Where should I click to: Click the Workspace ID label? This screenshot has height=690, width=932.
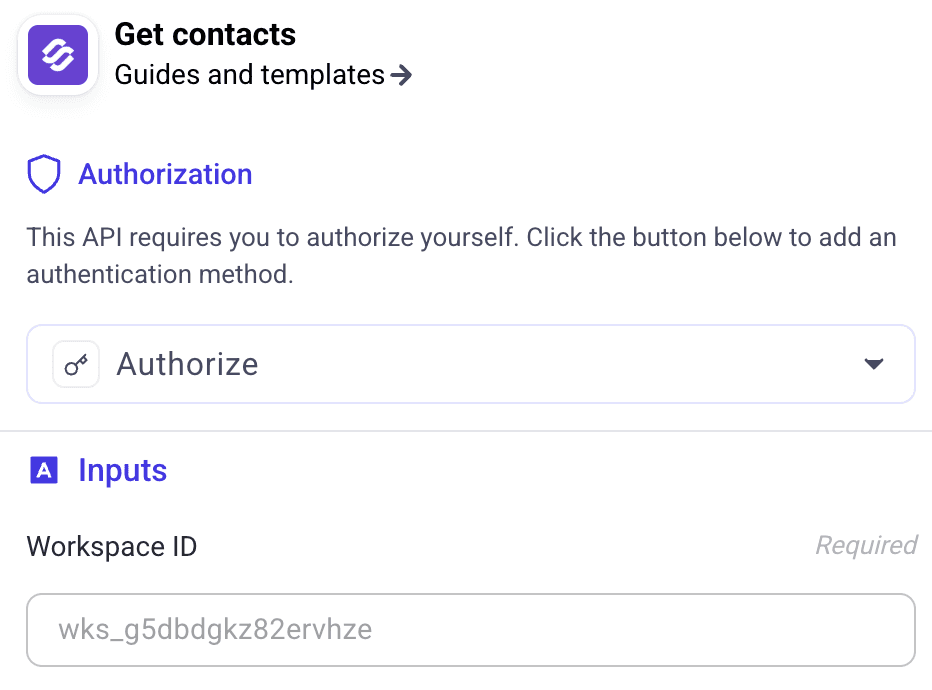click(x=111, y=546)
